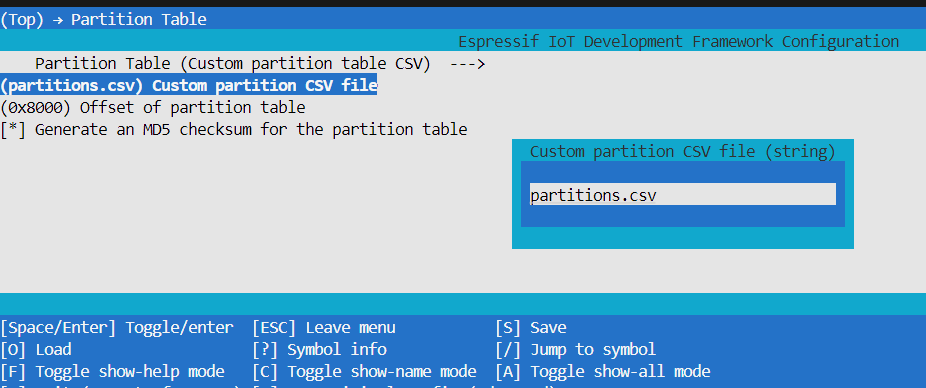Screen dimensions: 926x388
Task: Toggle the MD5 checksum checkbox
Action: click(x=13, y=129)
